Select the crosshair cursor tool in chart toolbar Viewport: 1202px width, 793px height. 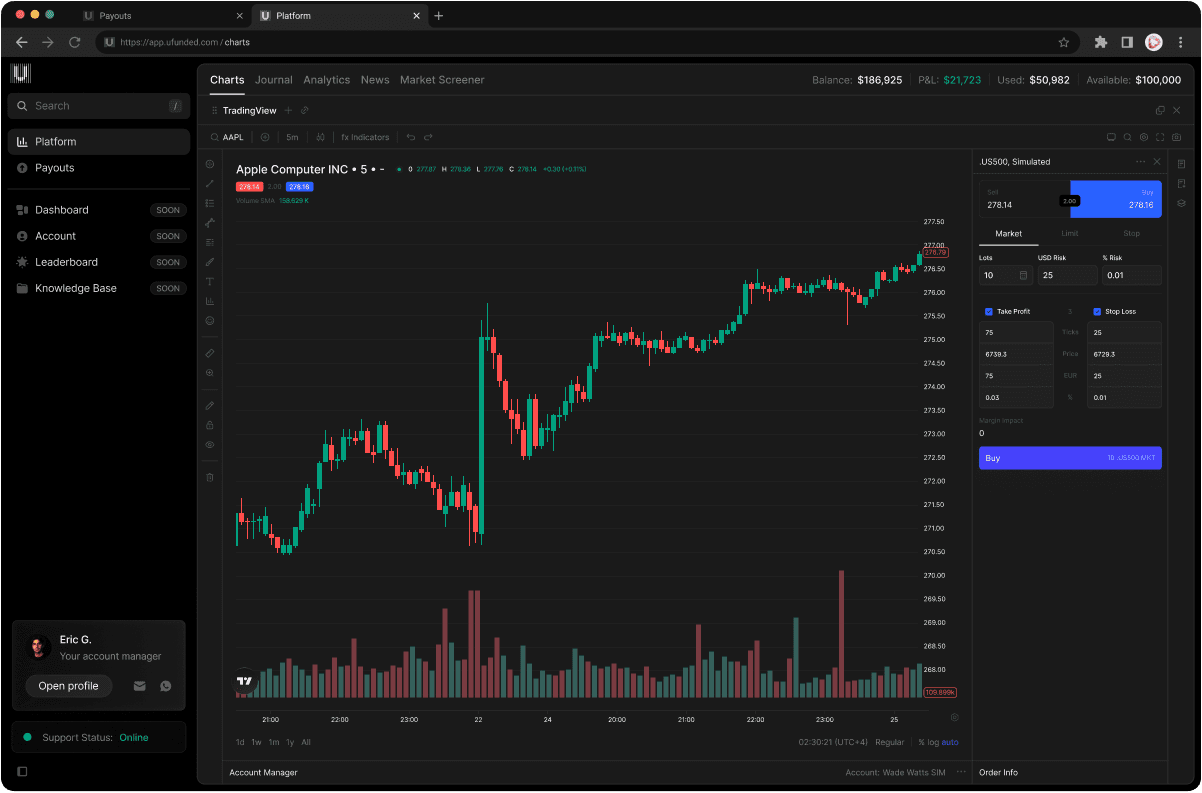coord(210,164)
